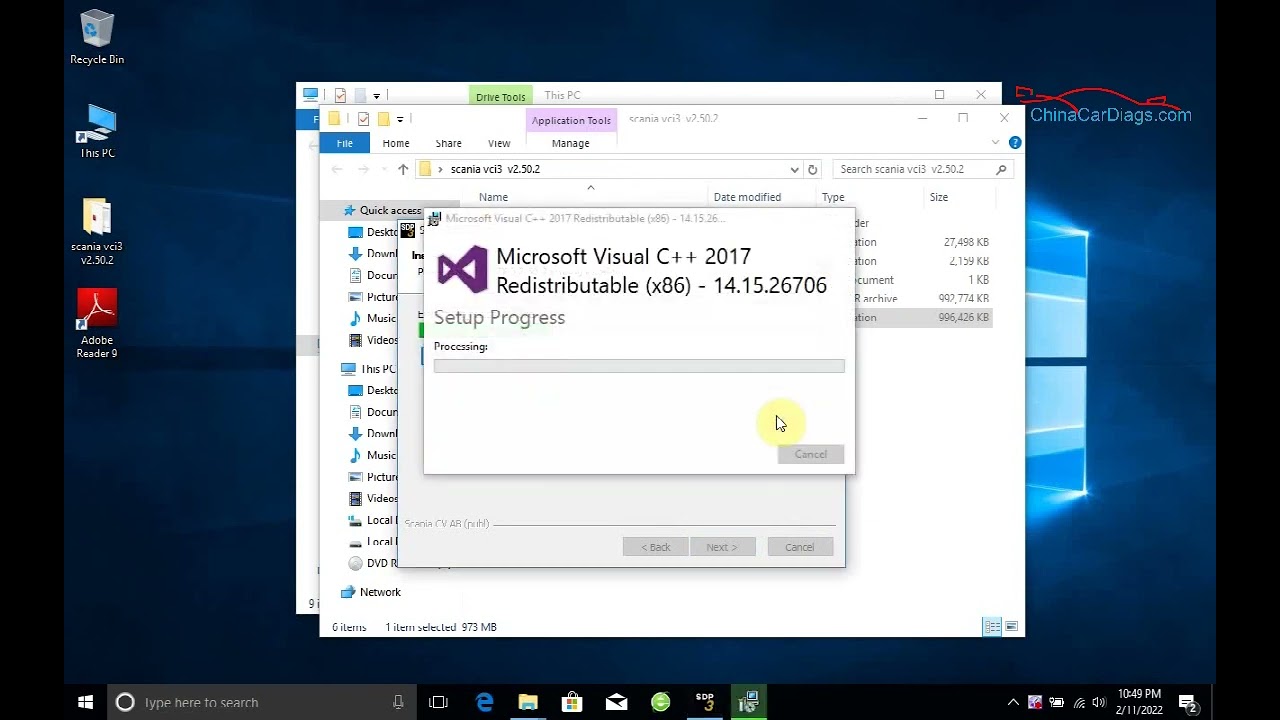Switch to large icons view layout button
The height and width of the screenshot is (720, 1280).
1012,627
